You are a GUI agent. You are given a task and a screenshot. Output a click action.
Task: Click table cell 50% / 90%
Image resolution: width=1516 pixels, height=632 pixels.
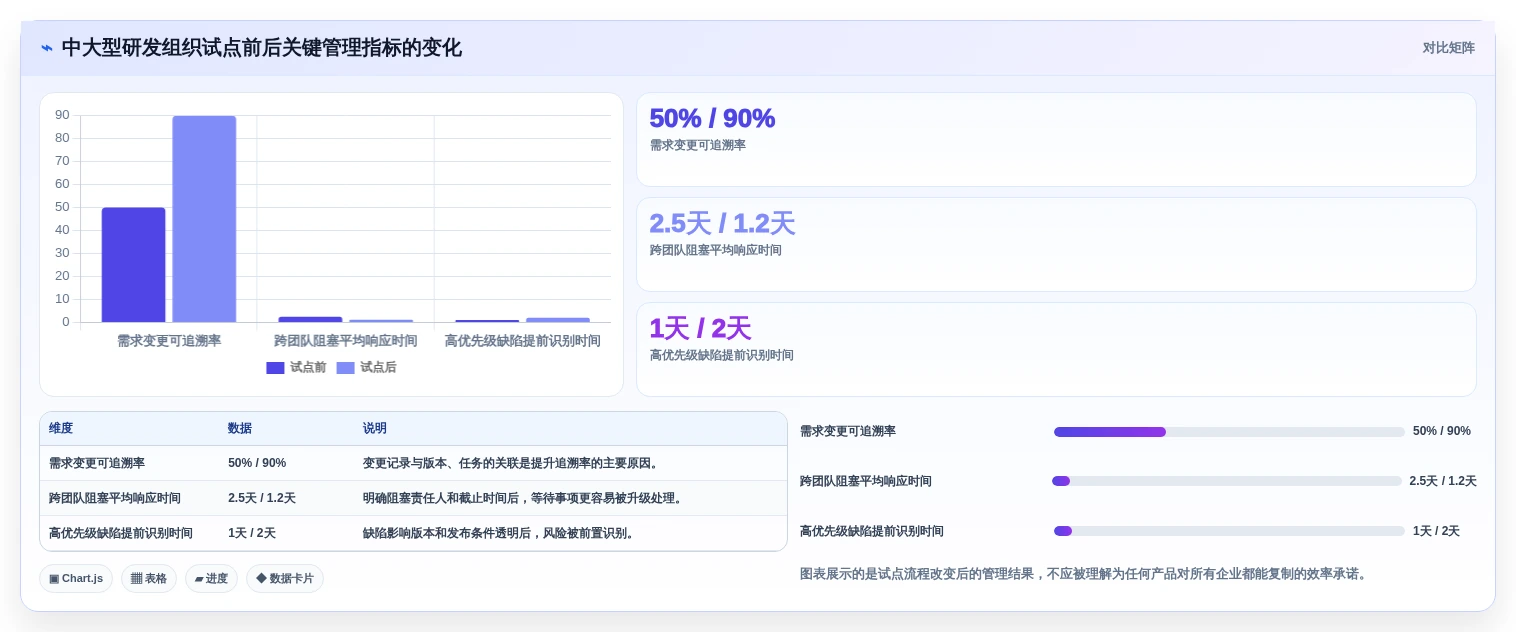(x=257, y=463)
